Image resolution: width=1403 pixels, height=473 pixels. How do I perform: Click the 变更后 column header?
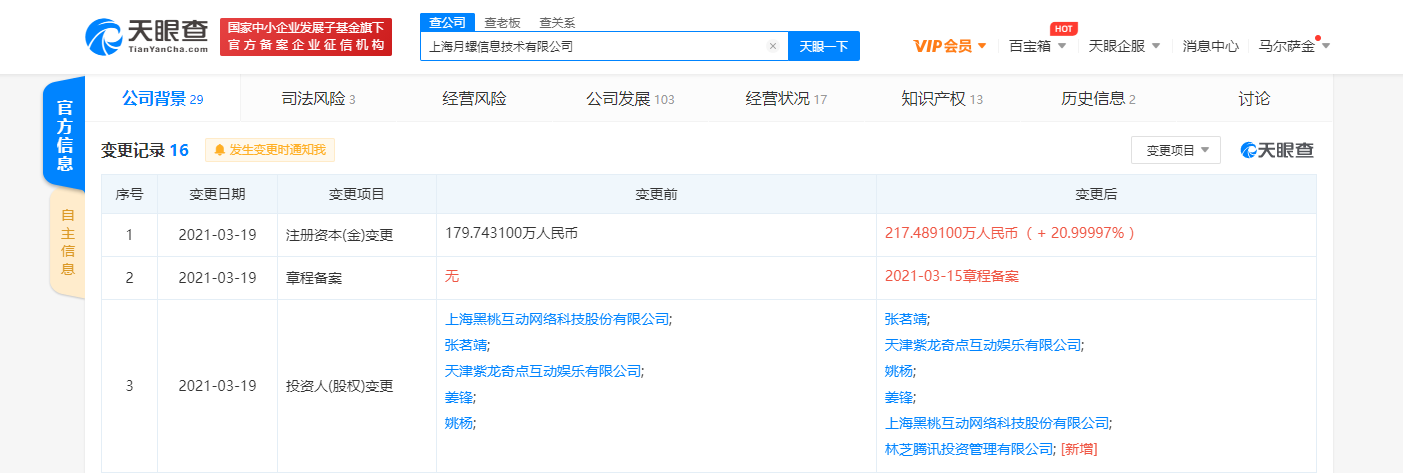click(1096, 194)
